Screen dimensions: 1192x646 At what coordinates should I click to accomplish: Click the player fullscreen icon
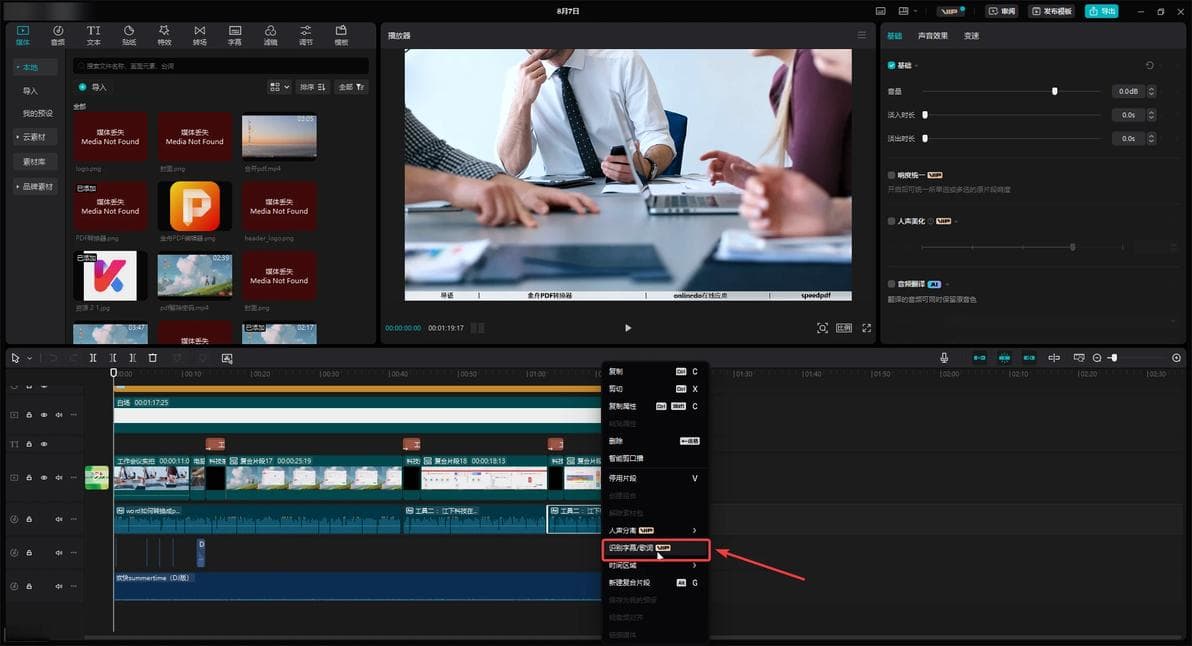point(867,328)
